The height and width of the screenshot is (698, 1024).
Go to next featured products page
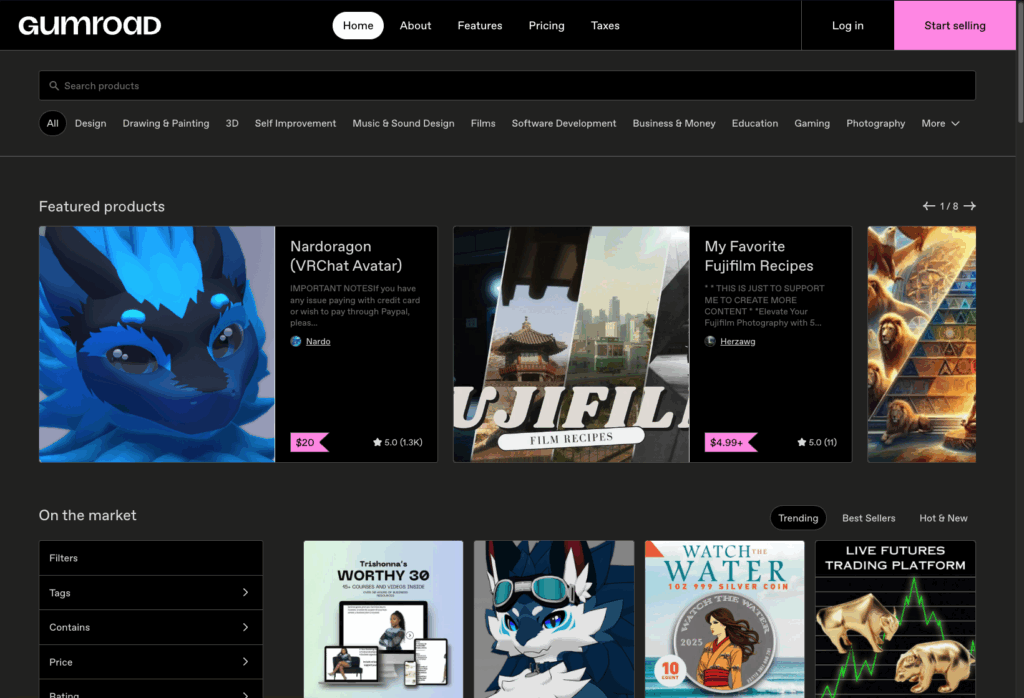click(x=970, y=206)
